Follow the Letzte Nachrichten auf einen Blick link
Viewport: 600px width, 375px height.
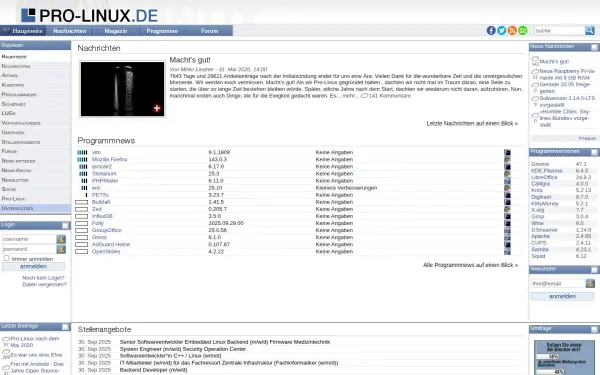(x=472, y=123)
